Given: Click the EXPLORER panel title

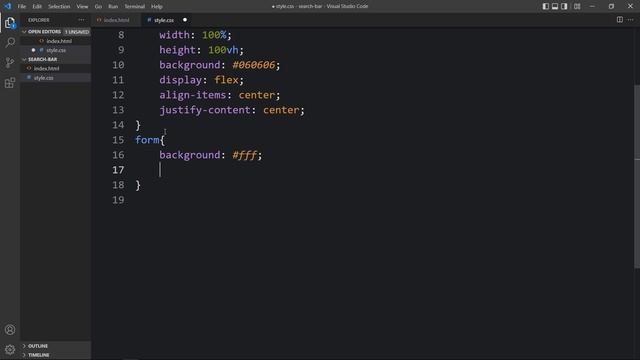Looking at the screenshot, I should pos(39,20).
